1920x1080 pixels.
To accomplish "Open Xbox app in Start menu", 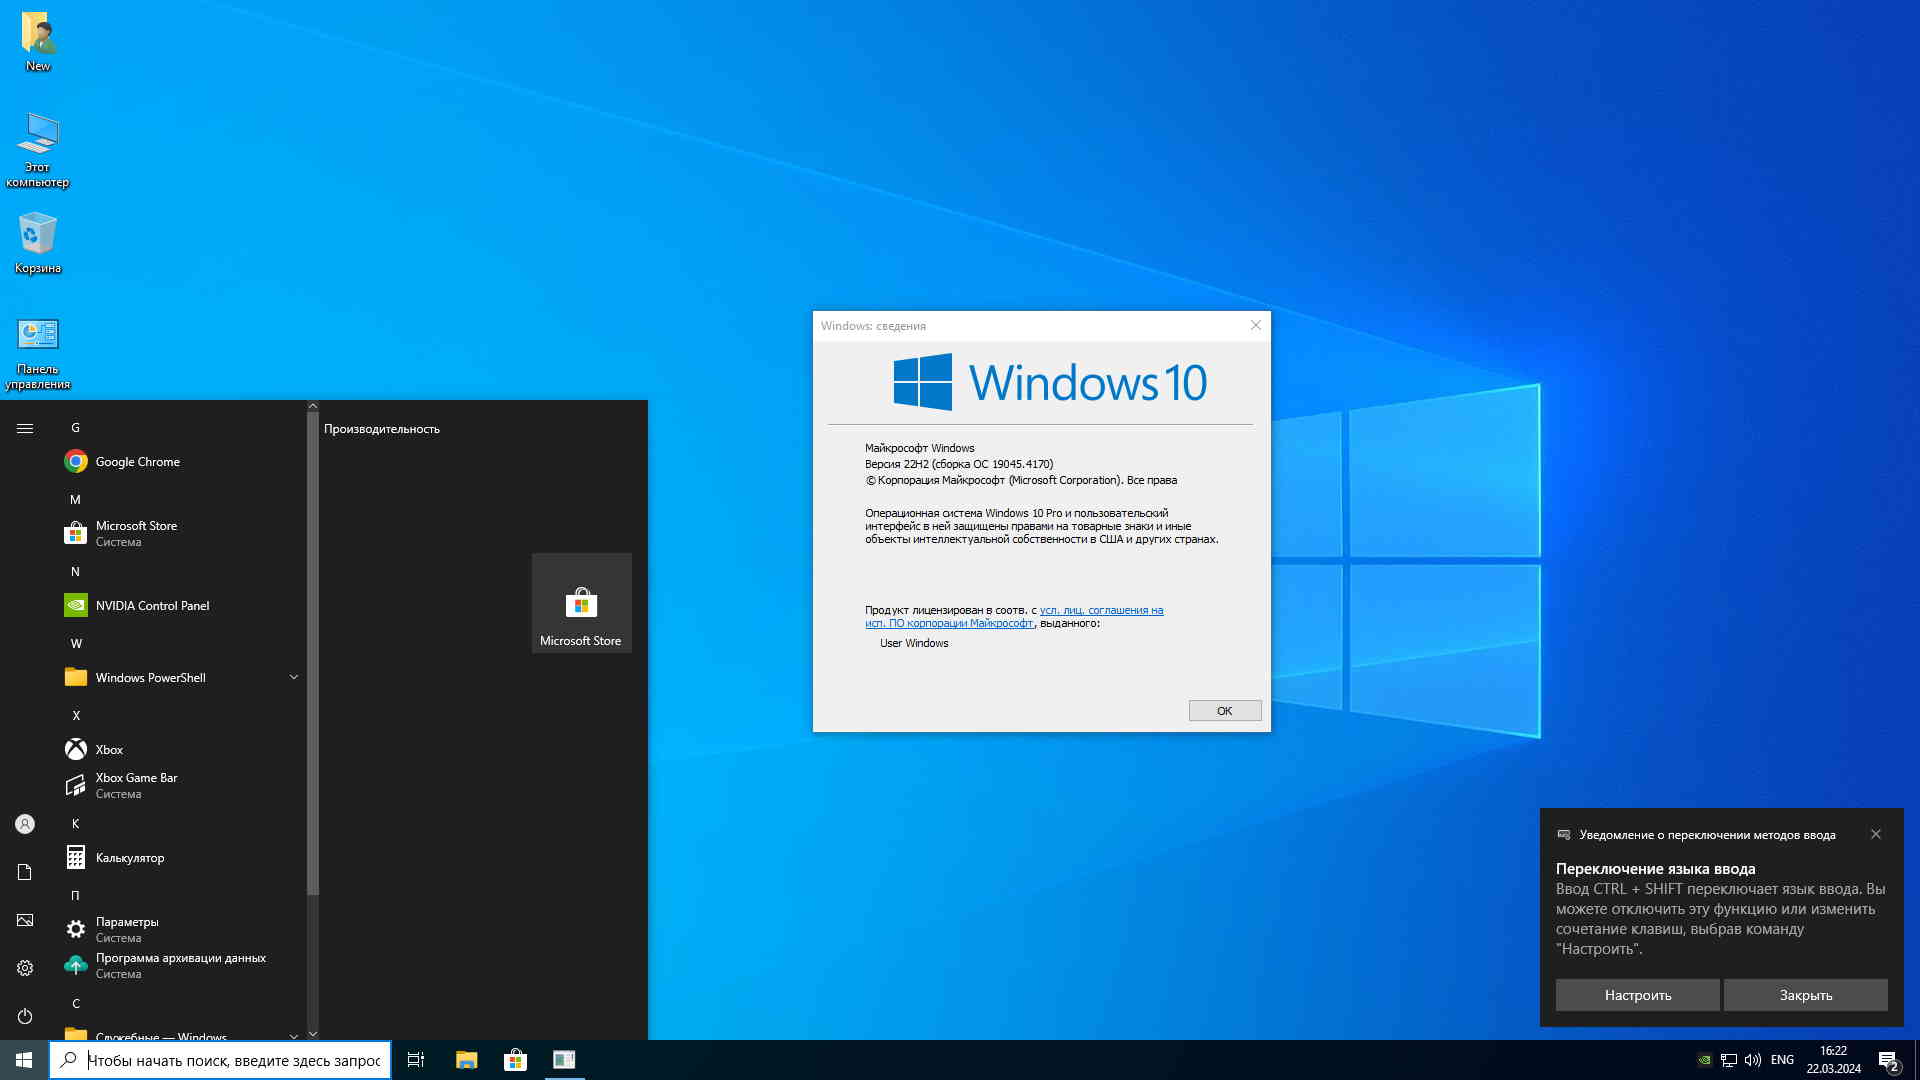I will point(109,750).
